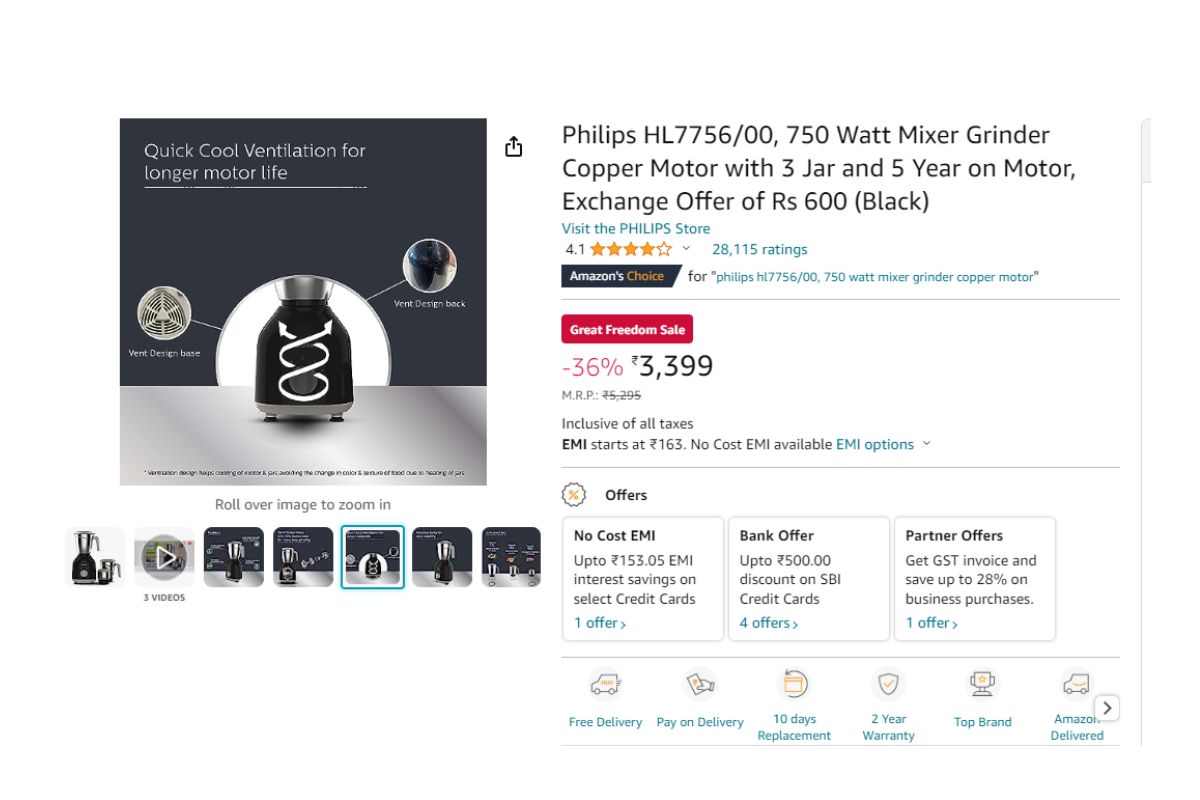The width and height of the screenshot is (1200, 800).
Task: Click the Amazon Delivered icon
Action: tap(1077, 685)
